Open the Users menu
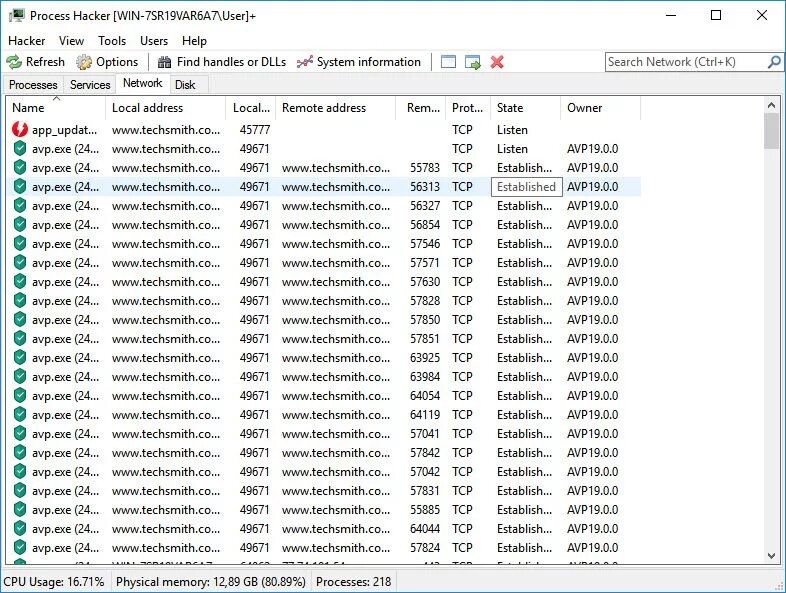 click(x=154, y=41)
